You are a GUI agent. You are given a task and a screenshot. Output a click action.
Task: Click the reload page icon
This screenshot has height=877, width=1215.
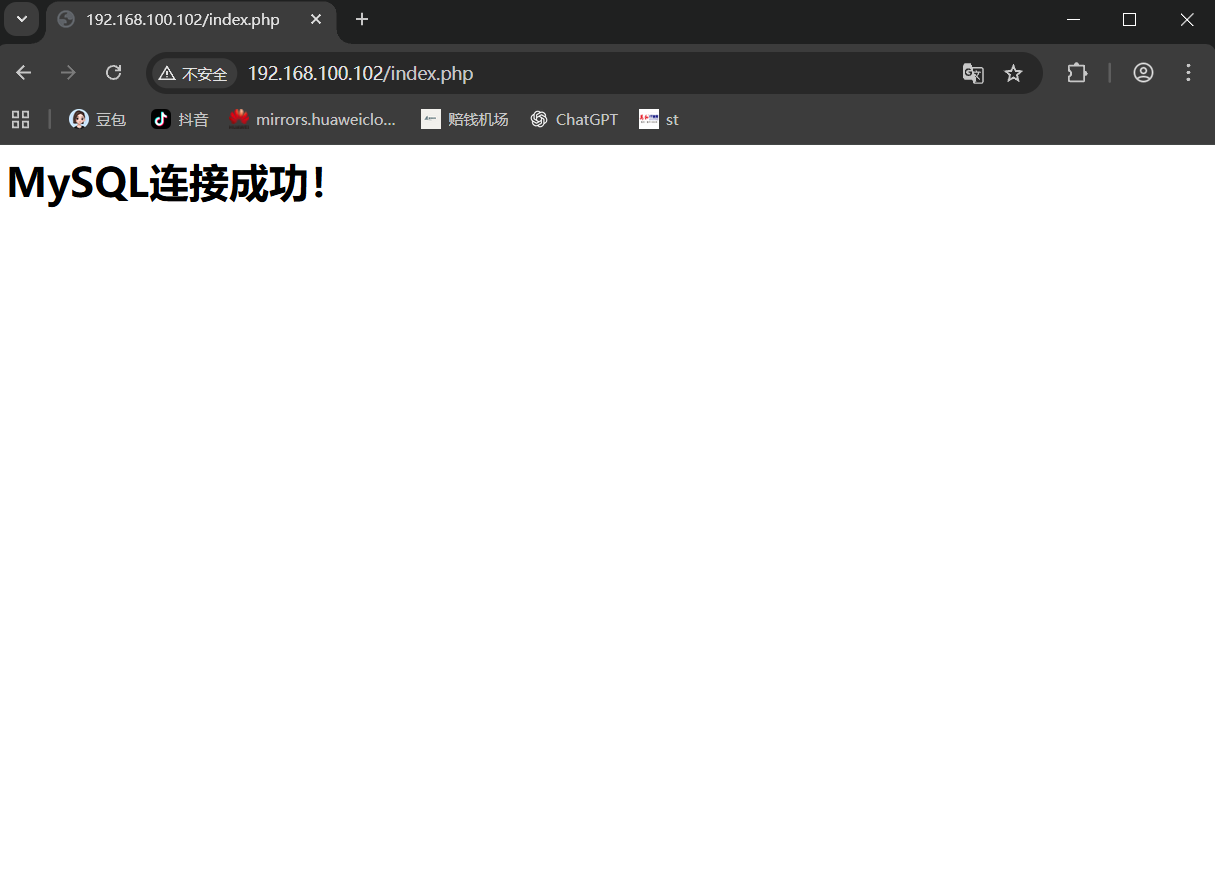(x=113, y=72)
